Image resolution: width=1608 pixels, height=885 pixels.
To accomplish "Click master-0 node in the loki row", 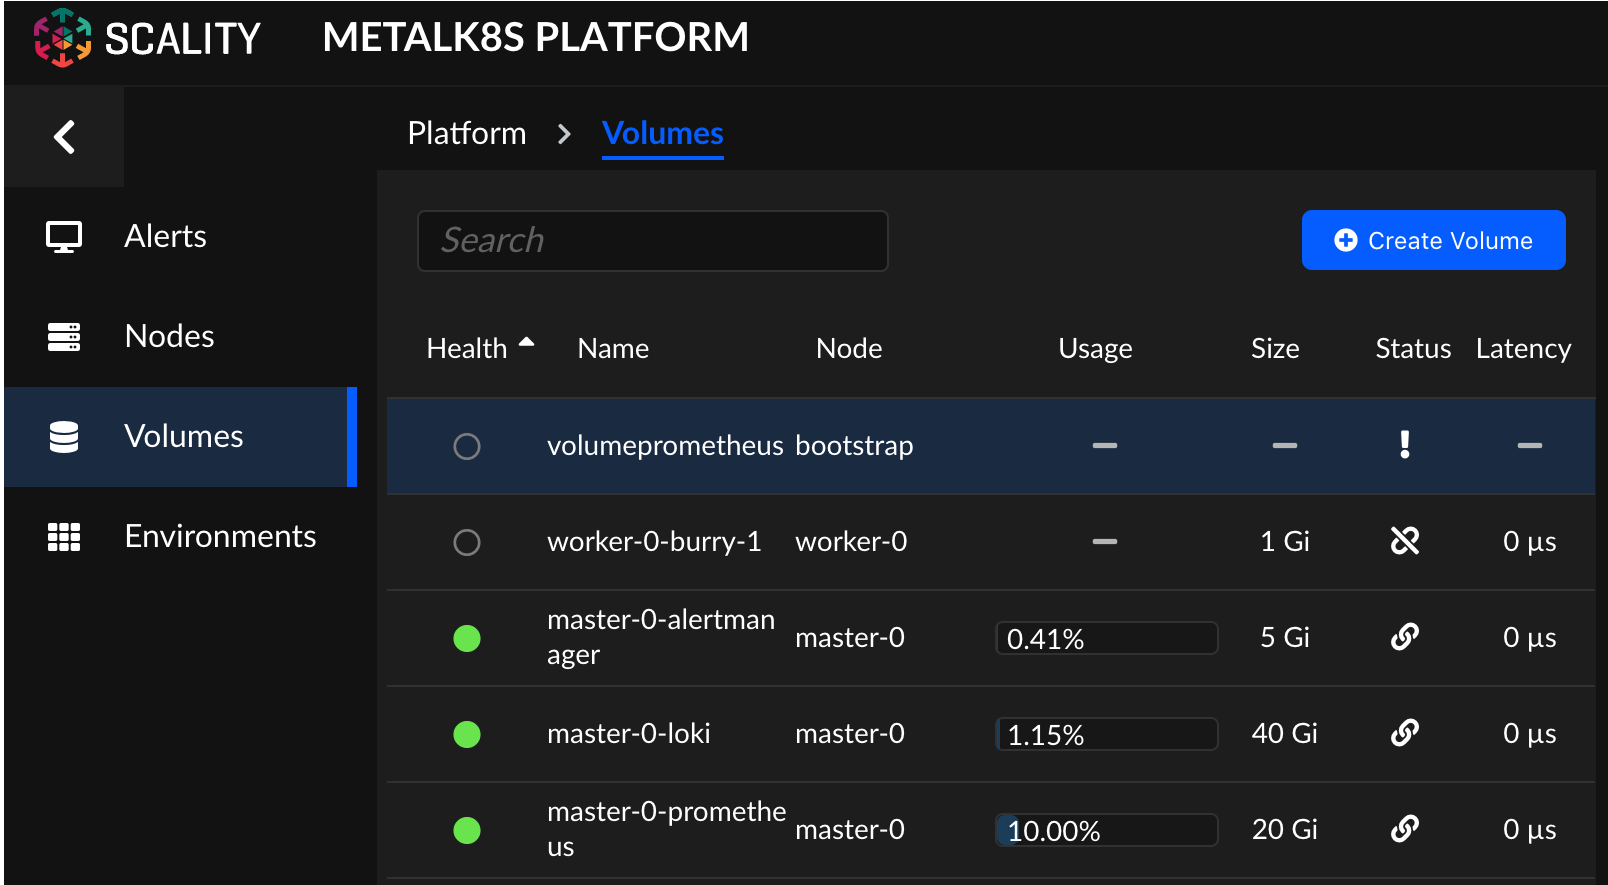I will pyautogui.click(x=850, y=733).
